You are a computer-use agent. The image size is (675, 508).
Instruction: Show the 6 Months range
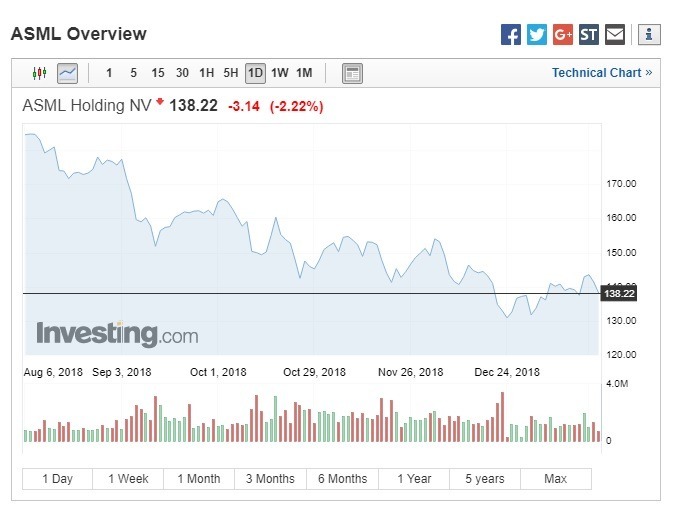pyautogui.click(x=342, y=479)
